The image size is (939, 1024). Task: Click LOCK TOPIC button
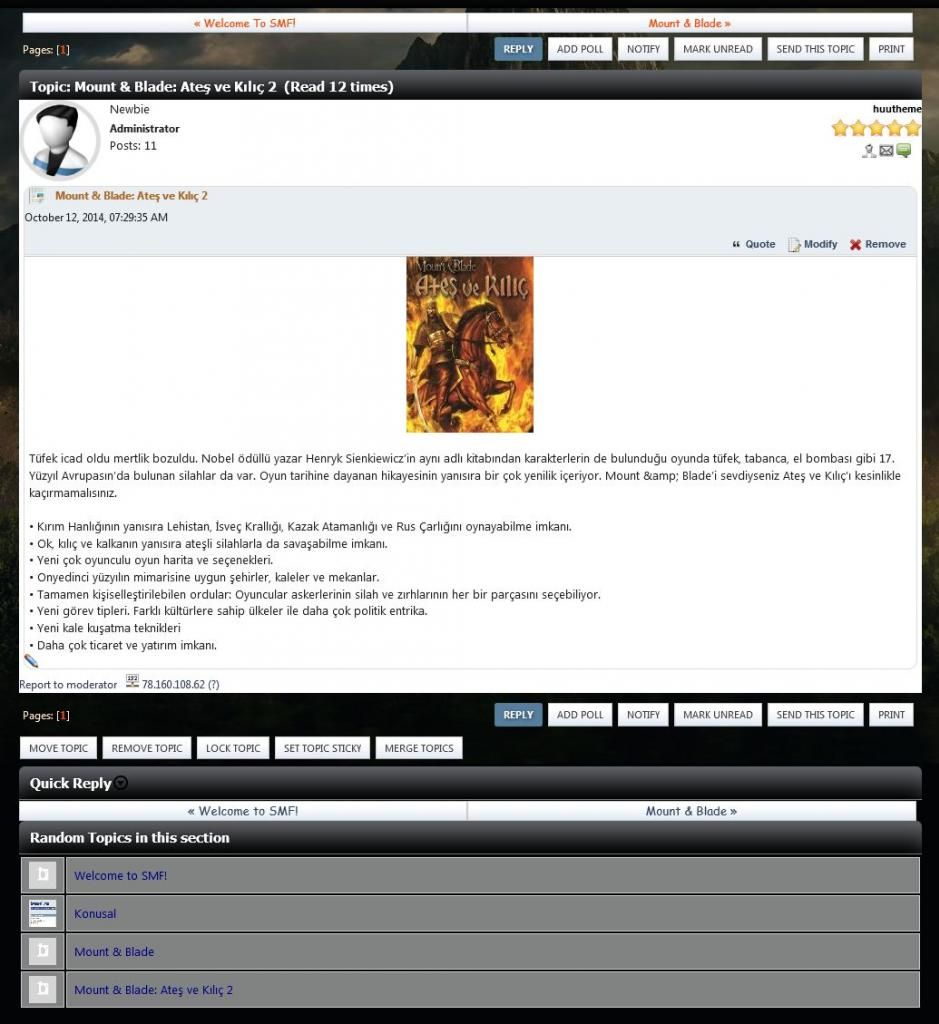pyautogui.click(x=232, y=748)
